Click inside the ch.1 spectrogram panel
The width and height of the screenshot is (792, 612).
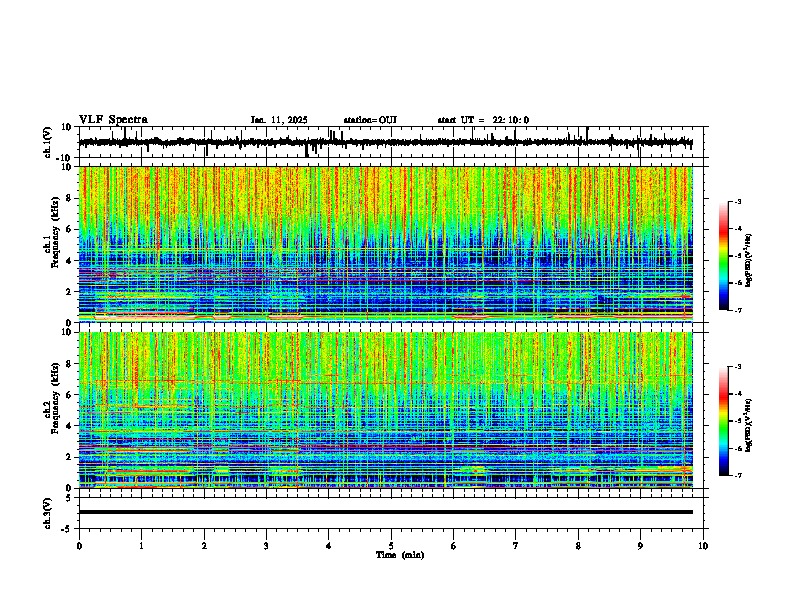(386, 244)
